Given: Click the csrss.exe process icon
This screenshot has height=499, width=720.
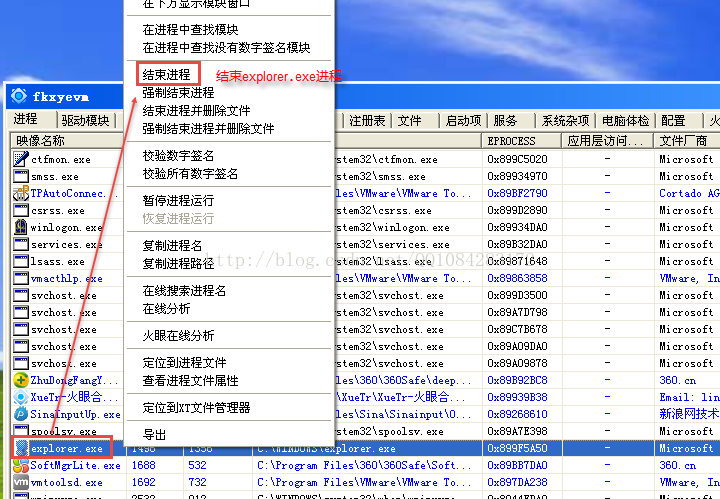Looking at the screenshot, I should click(21, 210).
